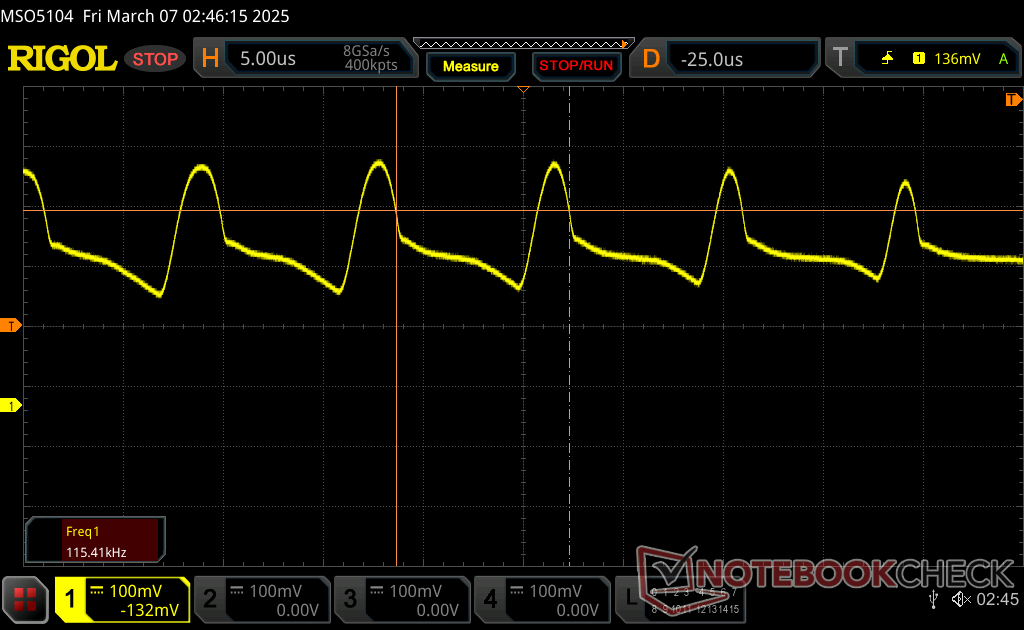Enable channel 4

[x=541, y=599]
